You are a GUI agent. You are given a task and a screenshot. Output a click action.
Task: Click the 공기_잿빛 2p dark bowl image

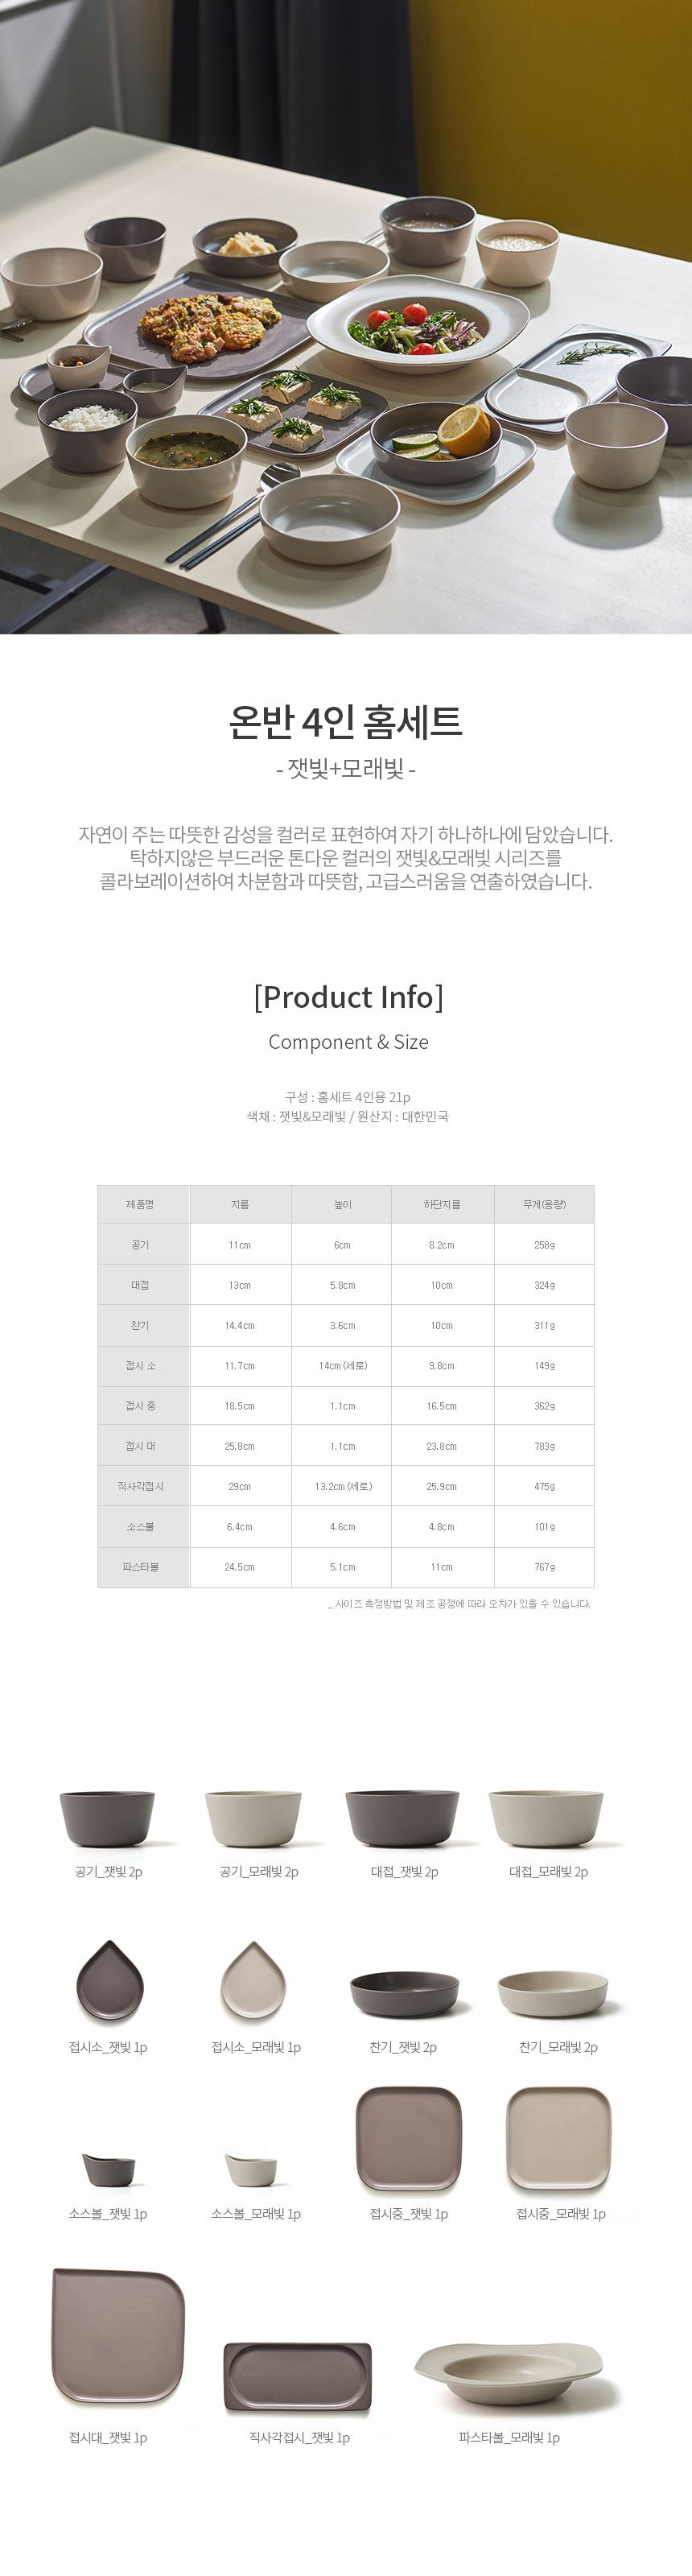(x=107, y=1818)
